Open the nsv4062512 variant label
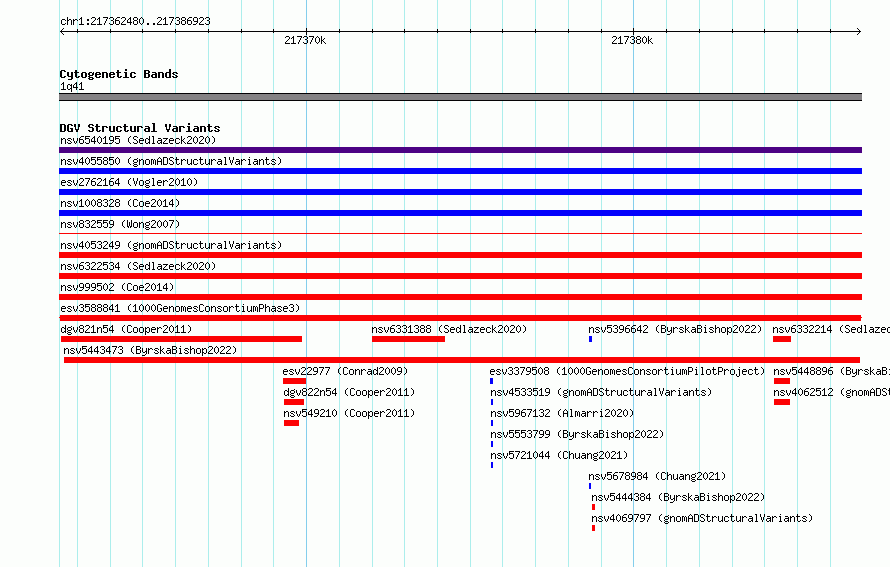Image resolution: width=890 pixels, height=567 pixels. coord(832,392)
